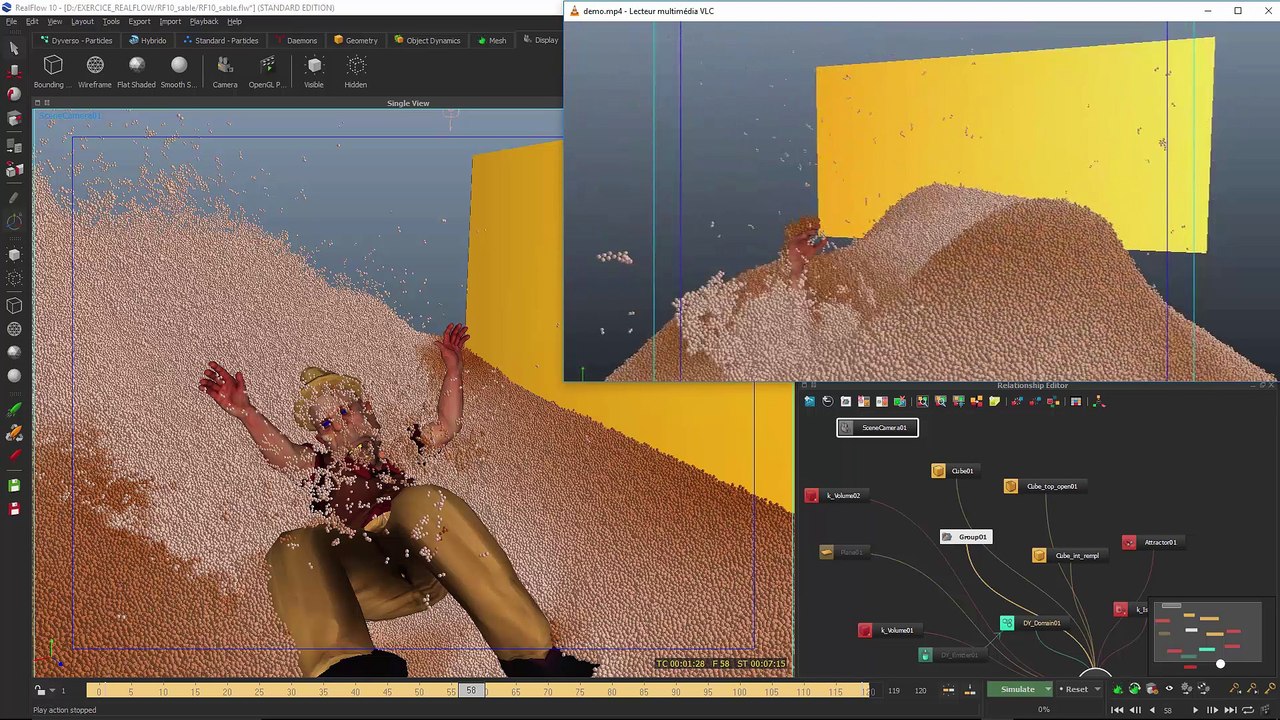
Task: Set Smooth Shaded display mode
Action: [x=179, y=72]
